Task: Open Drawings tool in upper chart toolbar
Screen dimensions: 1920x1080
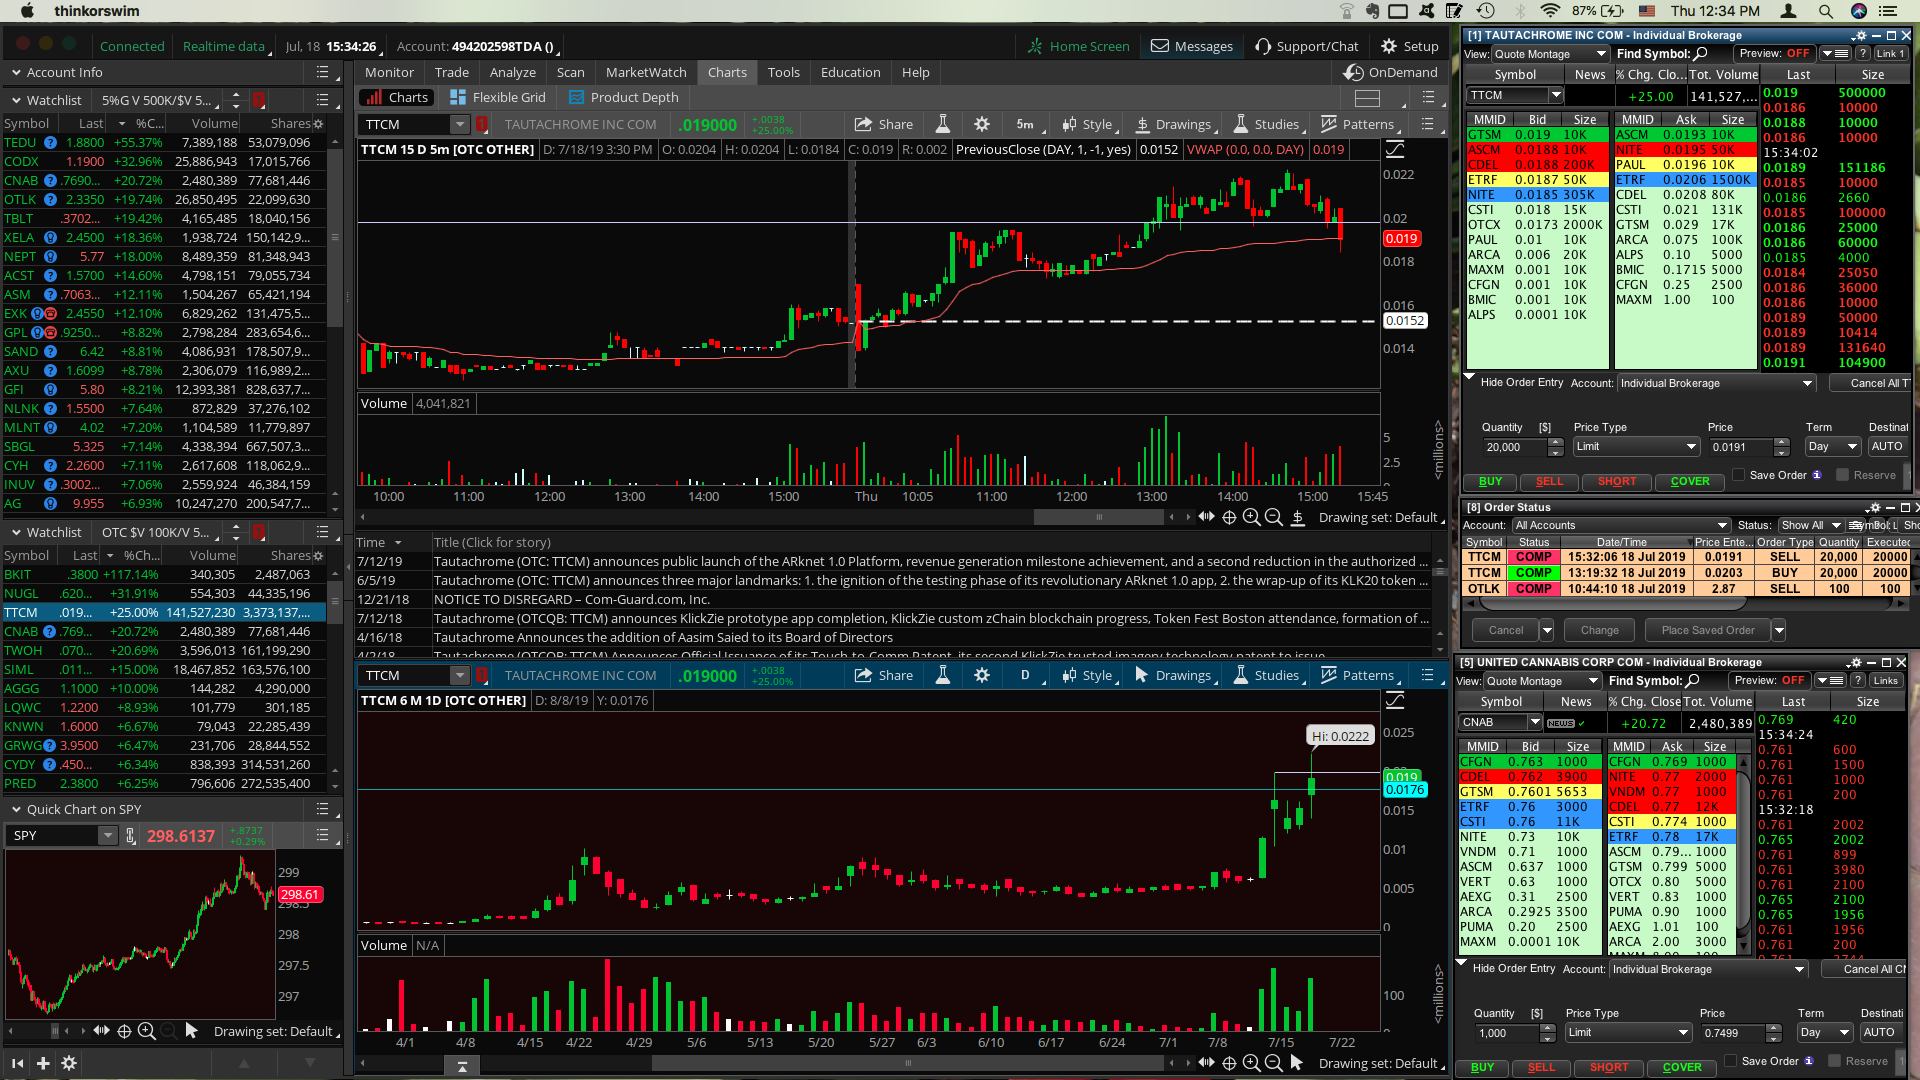Action: [x=1173, y=124]
